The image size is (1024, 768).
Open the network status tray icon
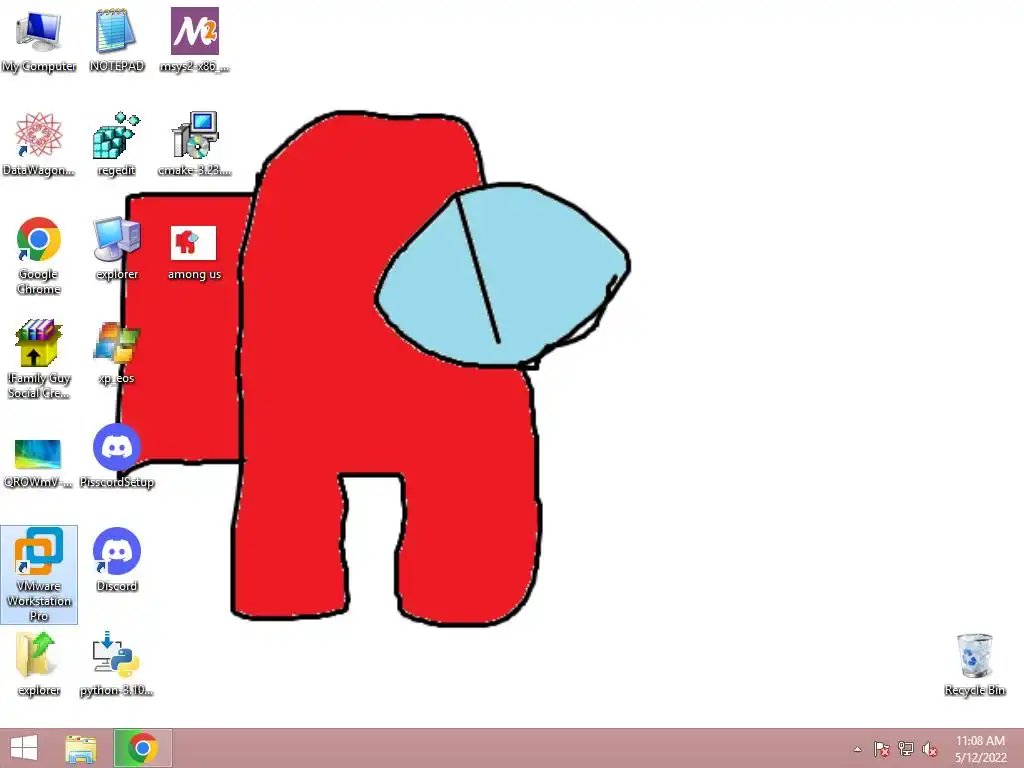click(906, 749)
